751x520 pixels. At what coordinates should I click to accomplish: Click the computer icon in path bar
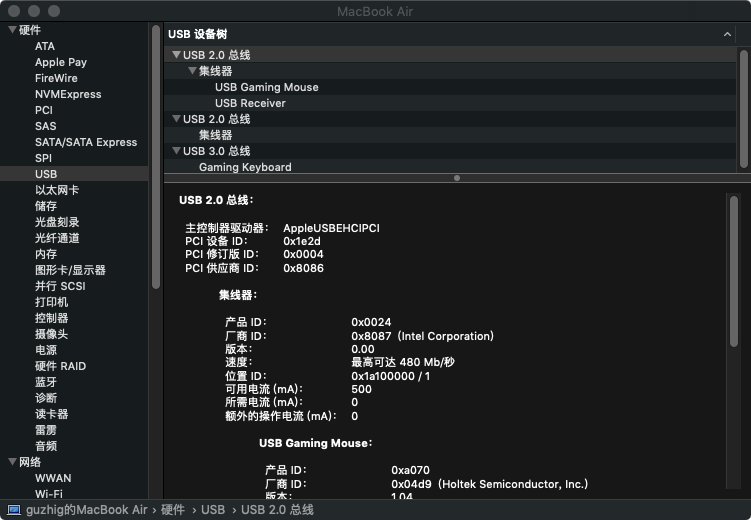pos(14,510)
